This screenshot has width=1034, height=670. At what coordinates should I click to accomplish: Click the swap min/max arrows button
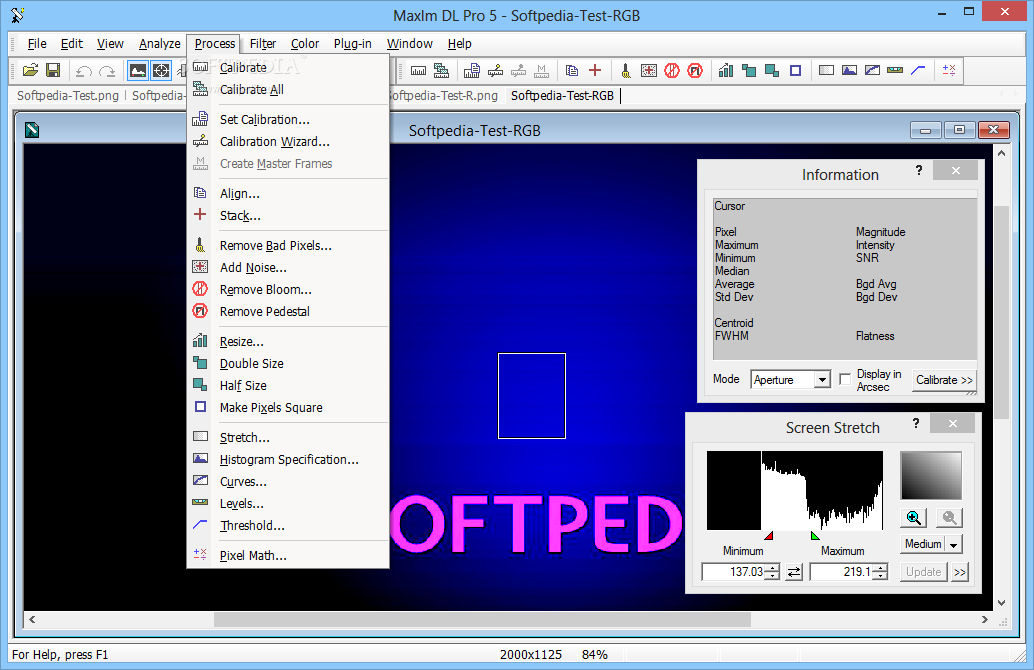coord(794,572)
